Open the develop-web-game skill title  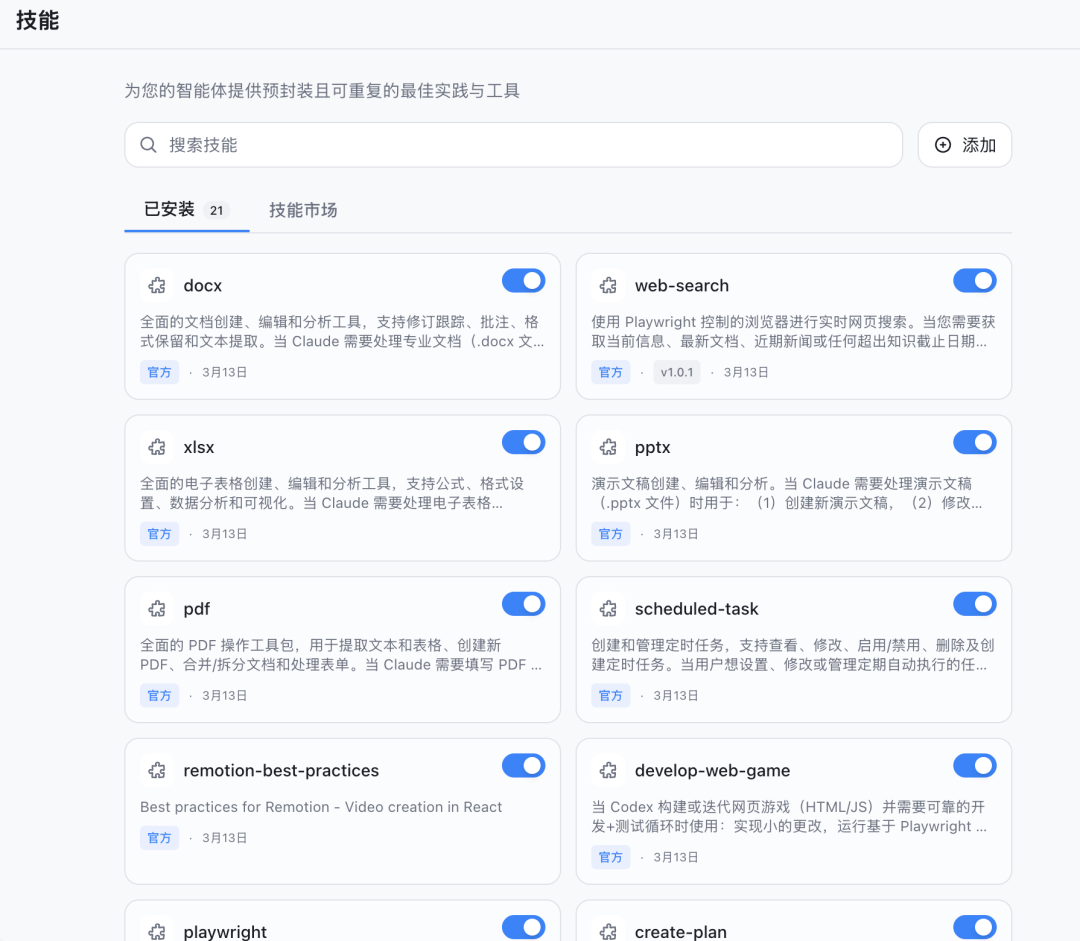[x=712, y=770]
